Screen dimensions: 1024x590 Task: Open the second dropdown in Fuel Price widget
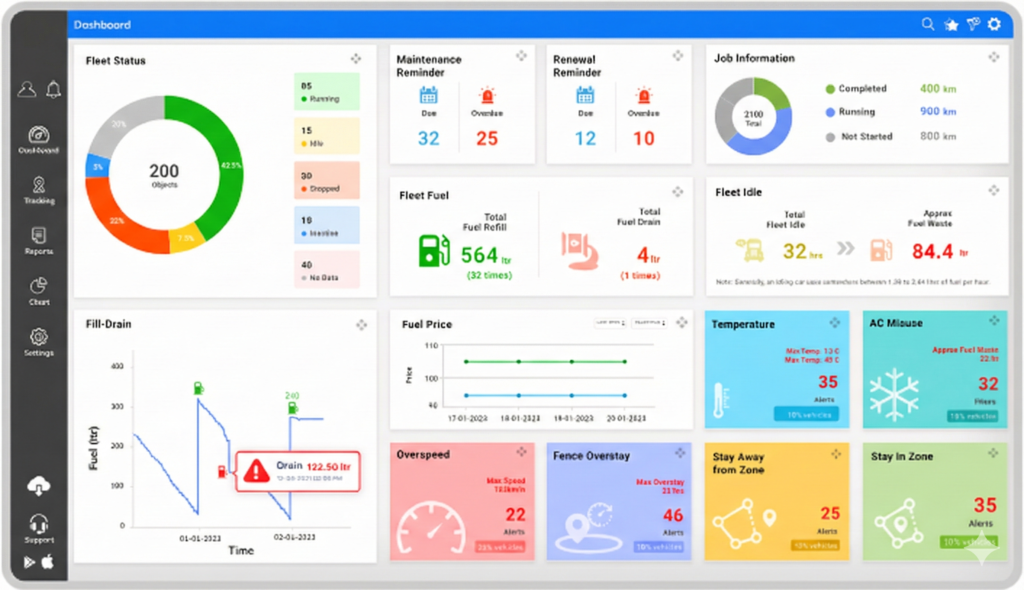648,323
